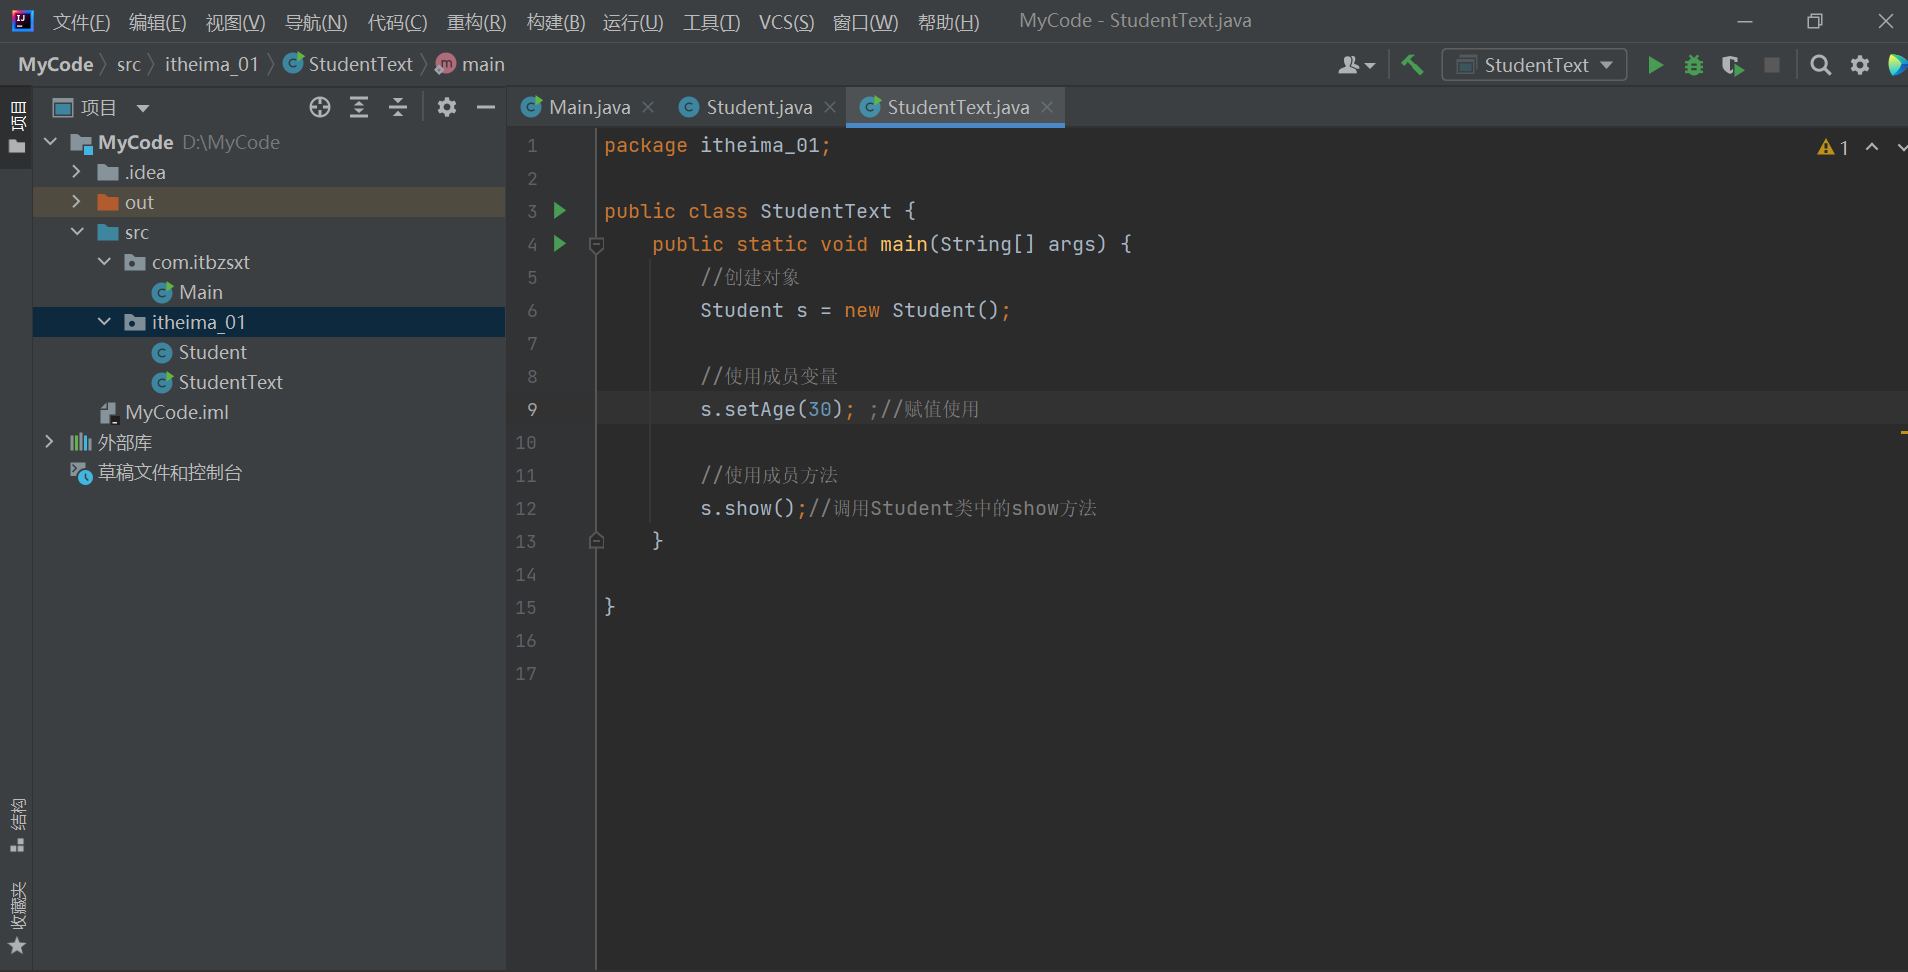Image resolution: width=1908 pixels, height=972 pixels.
Task: Collapse the com.itbzsxt package
Action: coord(104,262)
